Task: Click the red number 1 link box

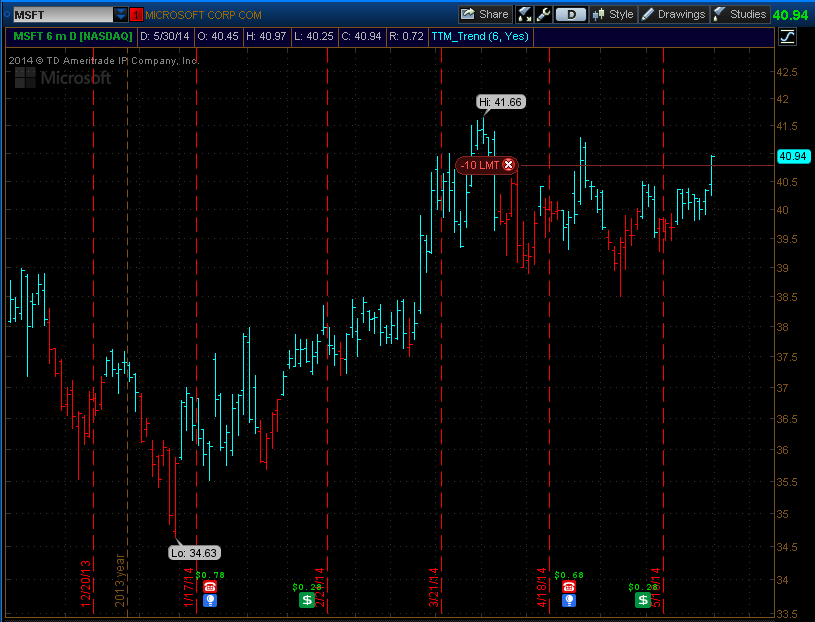Action: click(136, 15)
